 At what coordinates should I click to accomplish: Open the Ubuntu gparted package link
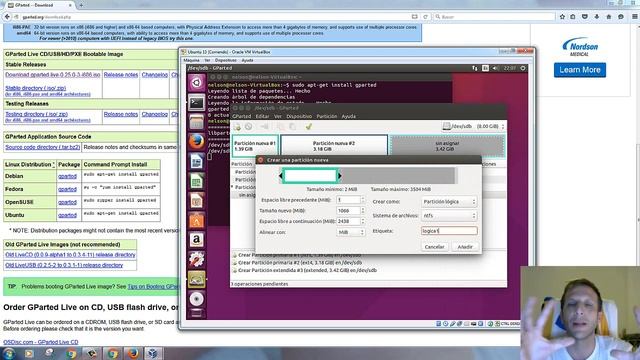tap(67, 215)
